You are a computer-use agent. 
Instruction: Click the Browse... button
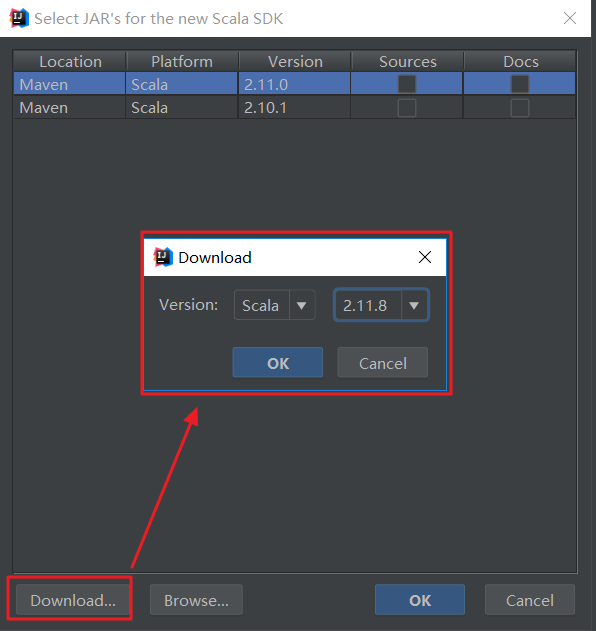(196, 600)
